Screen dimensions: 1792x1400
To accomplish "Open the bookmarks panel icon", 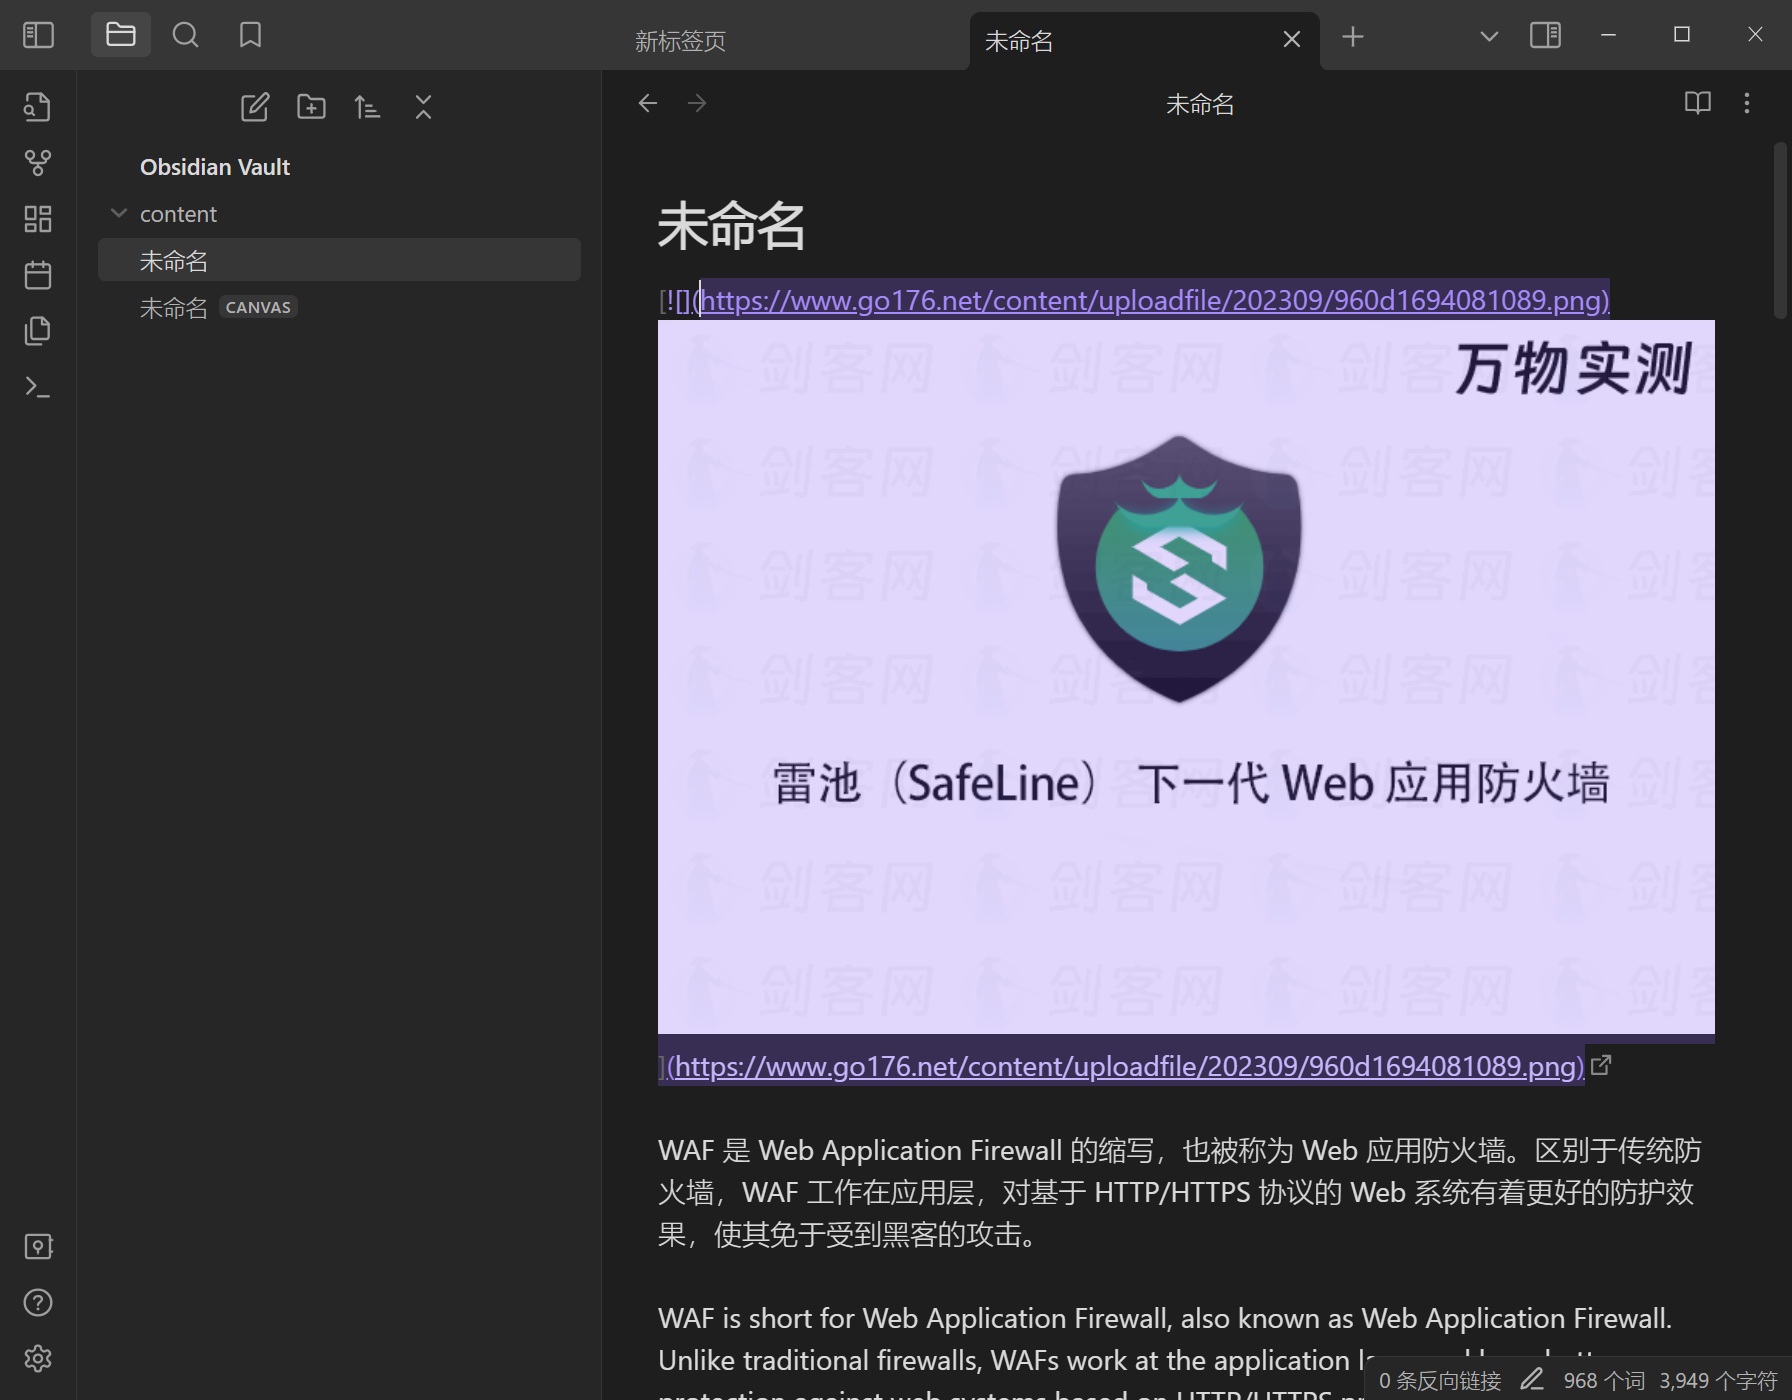I will point(250,35).
